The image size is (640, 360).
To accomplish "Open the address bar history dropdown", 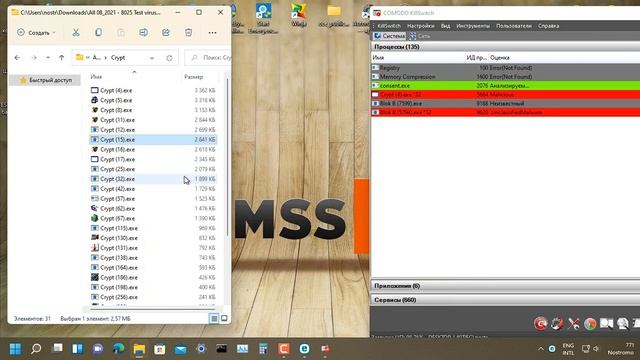I will [x=152, y=58].
